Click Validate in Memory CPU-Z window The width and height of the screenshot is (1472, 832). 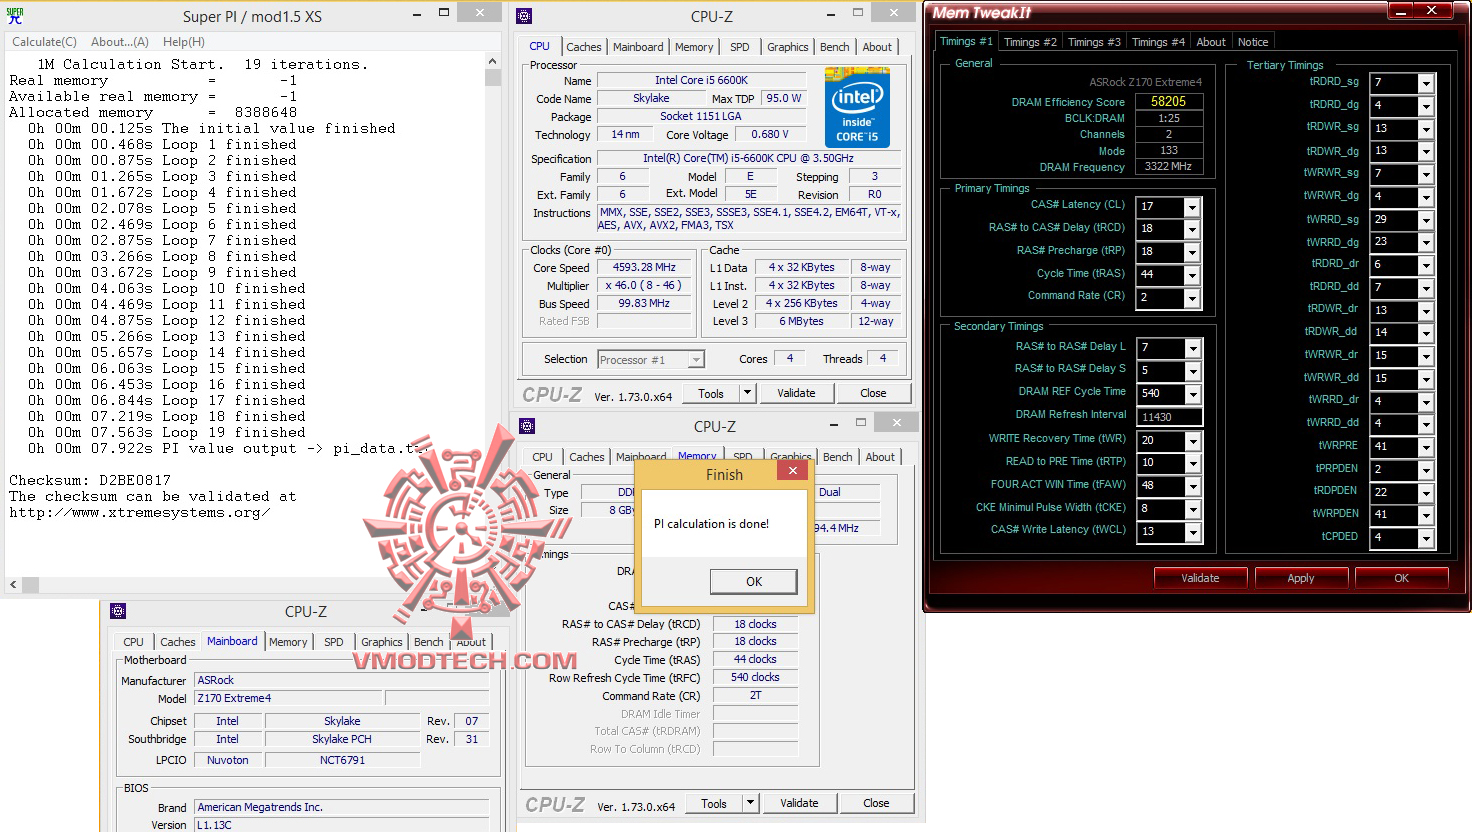pyautogui.click(x=799, y=803)
